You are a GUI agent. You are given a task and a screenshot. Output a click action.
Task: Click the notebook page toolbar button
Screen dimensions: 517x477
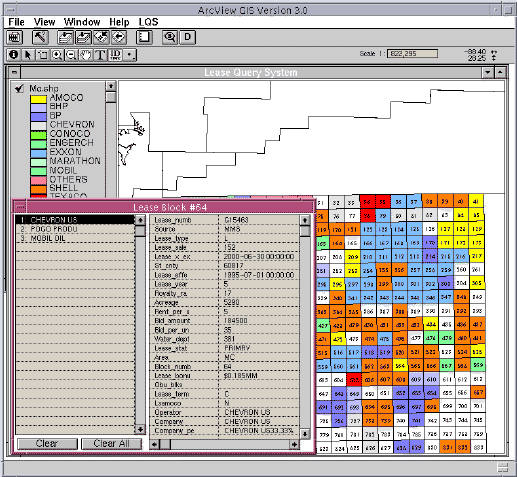pyautogui.click(x=144, y=37)
